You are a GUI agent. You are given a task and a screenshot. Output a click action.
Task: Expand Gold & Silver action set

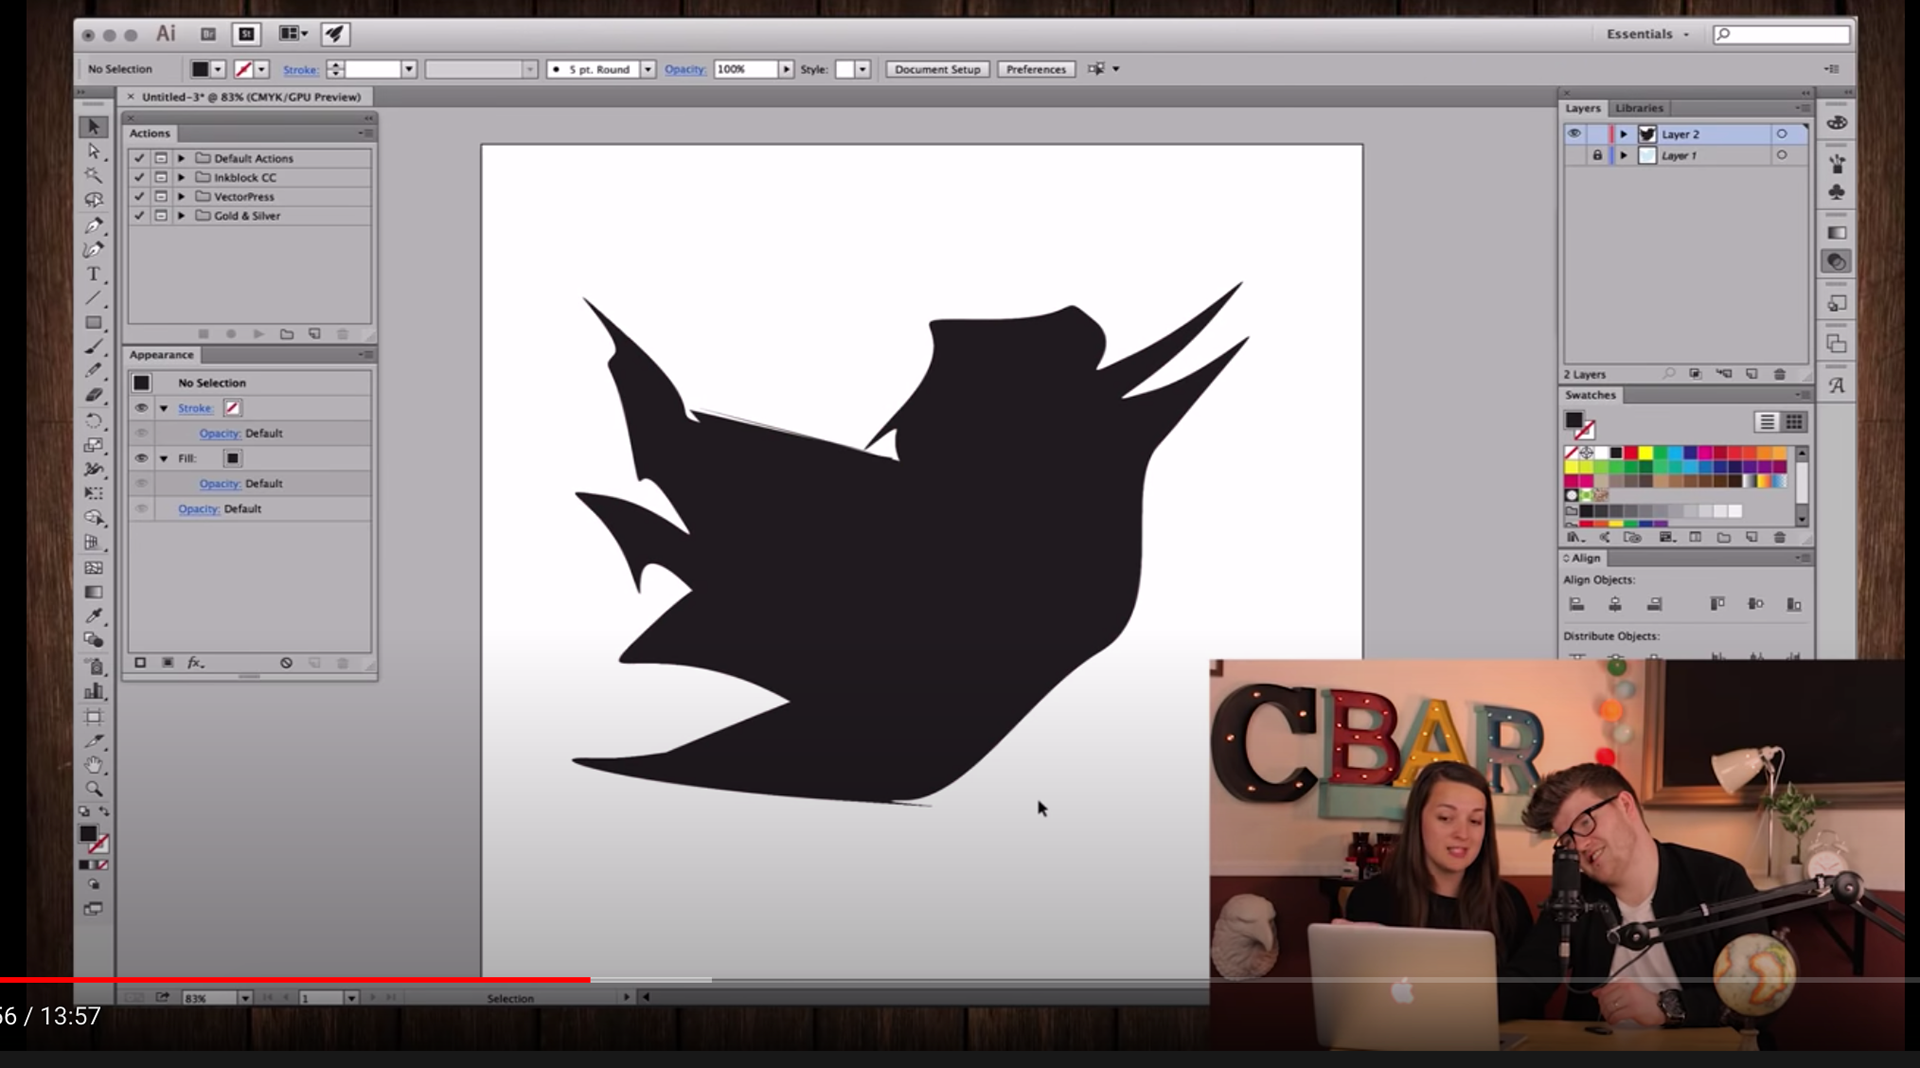[181, 215]
